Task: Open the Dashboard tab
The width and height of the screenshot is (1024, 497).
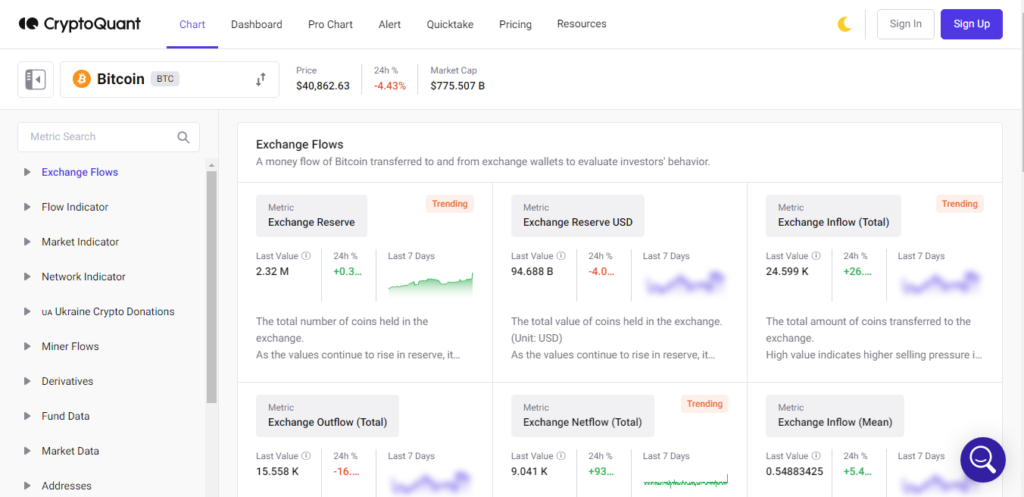Action: coord(257,24)
